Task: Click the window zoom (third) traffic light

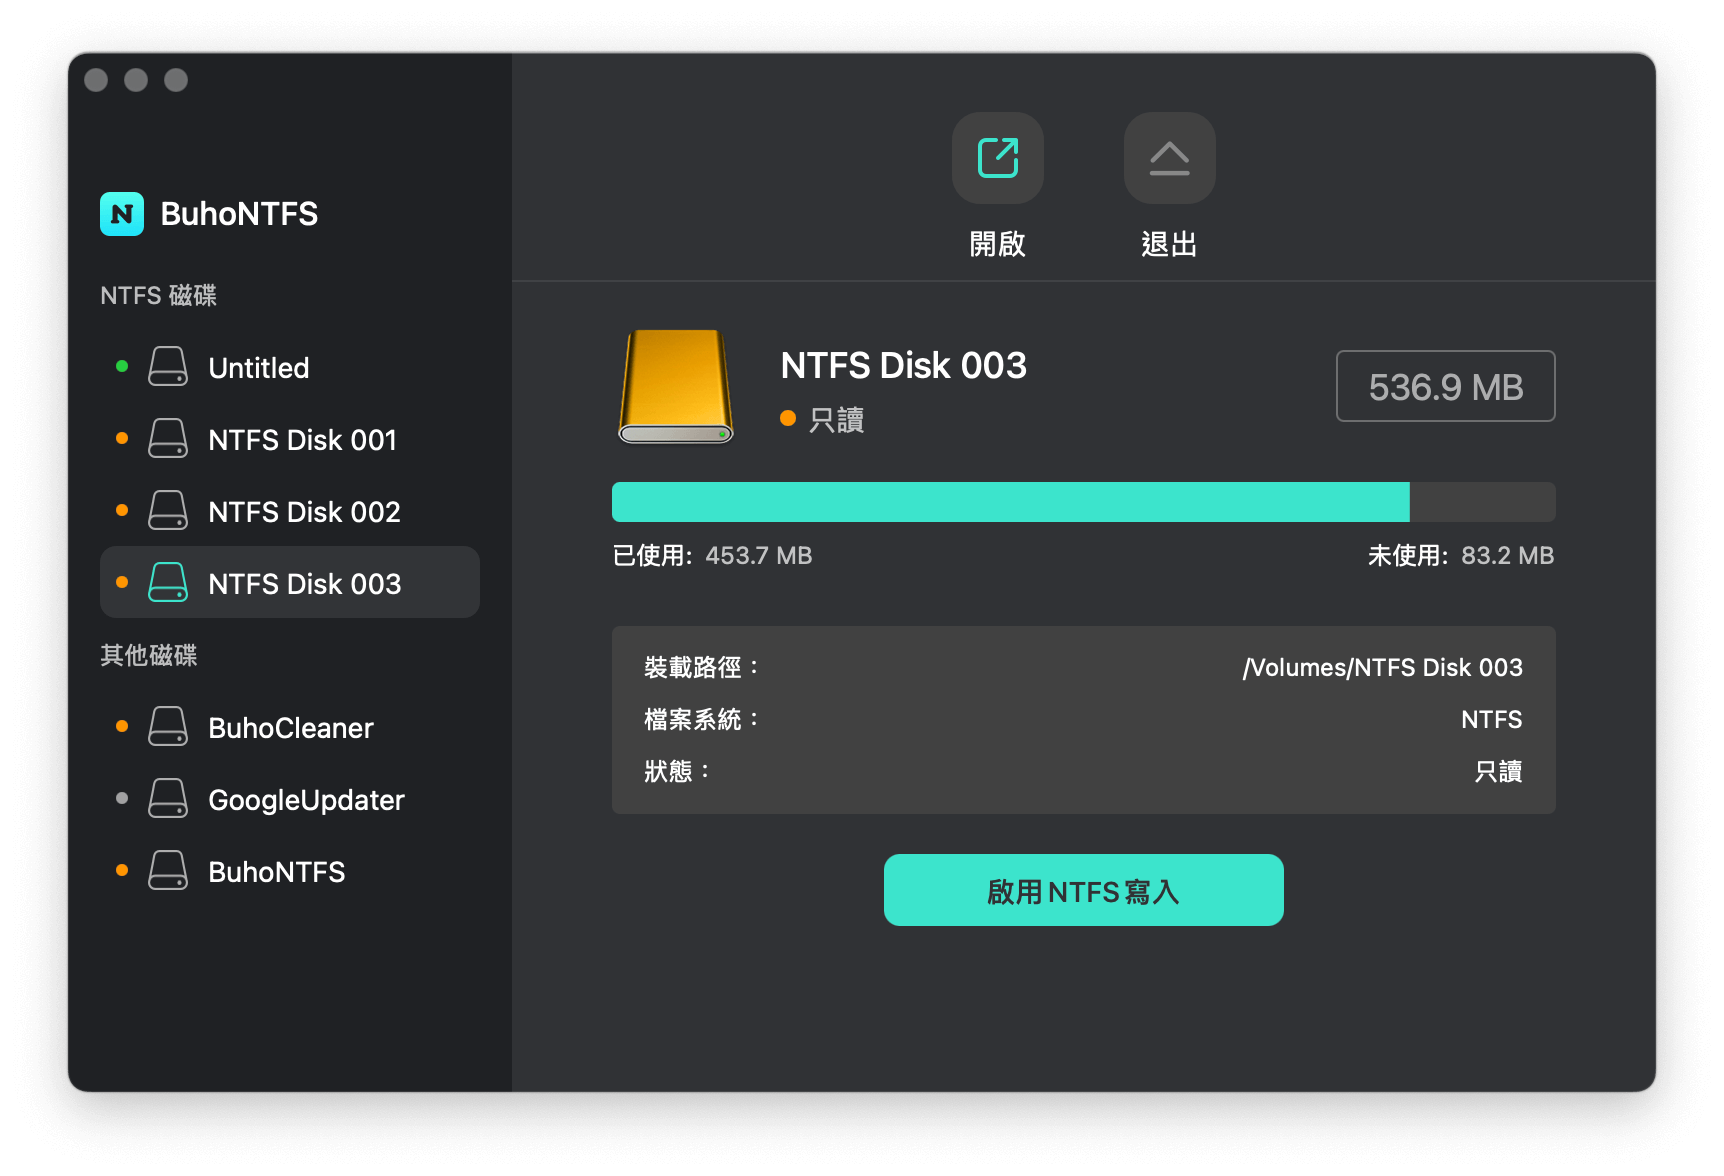Action: [176, 80]
